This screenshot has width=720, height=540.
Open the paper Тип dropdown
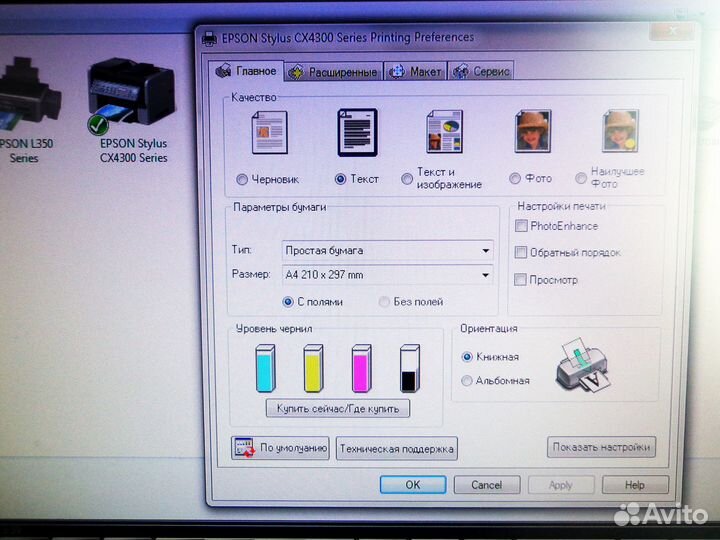(388, 250)
